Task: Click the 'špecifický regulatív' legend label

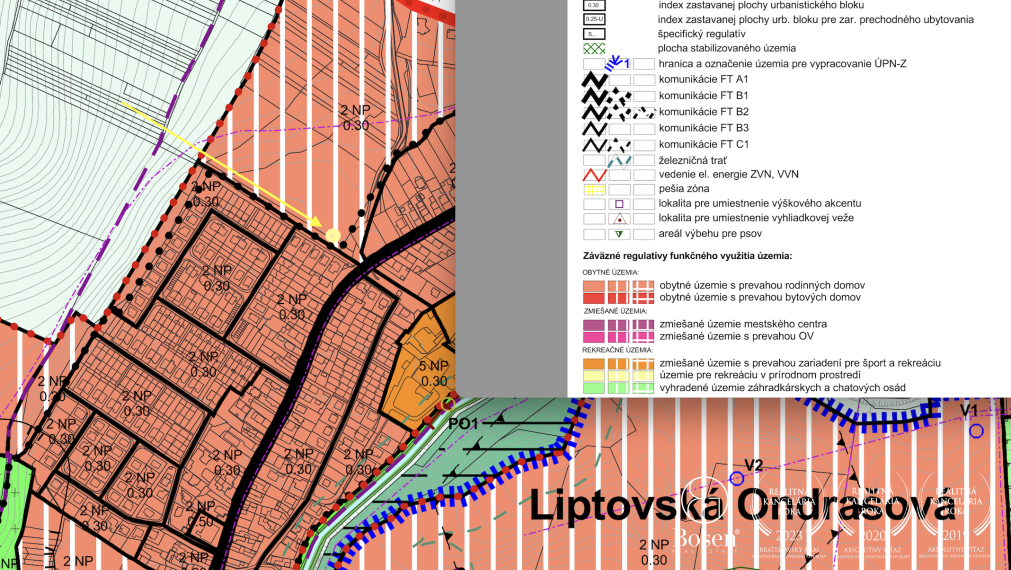Action: click(702, 34)
